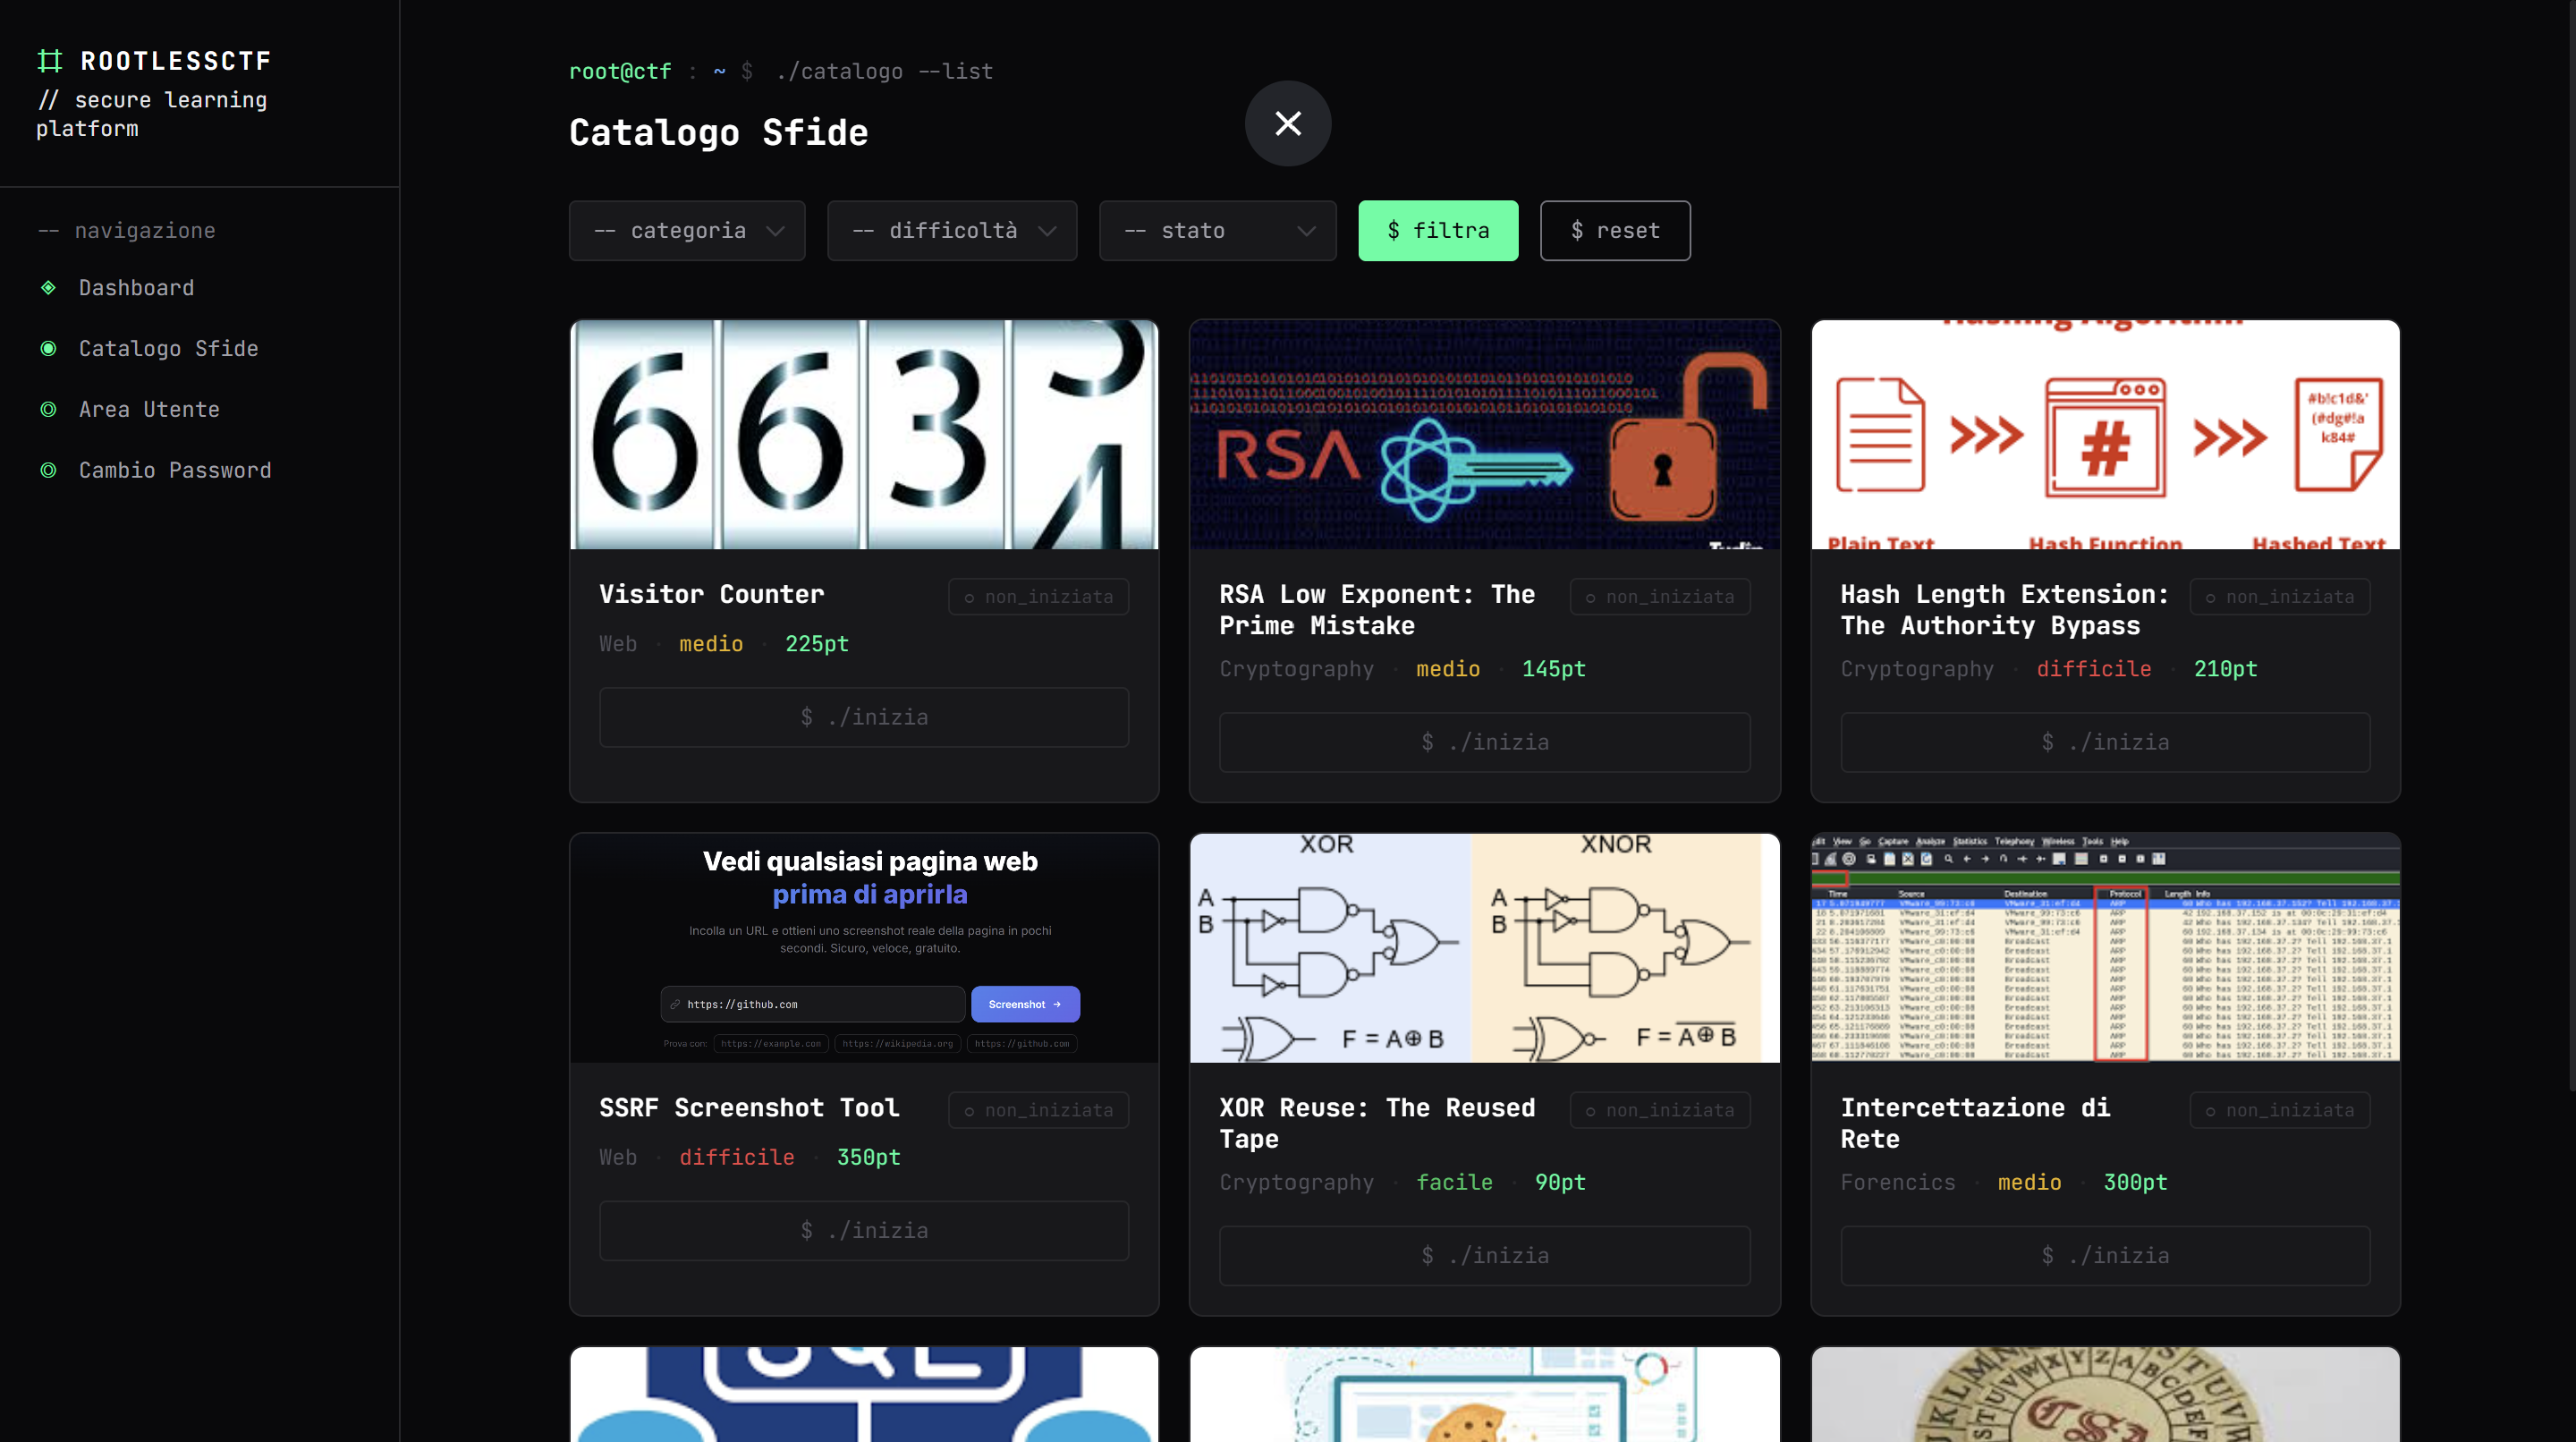Viewport: 2576px width, 1442px height.
Task: Click the Area Utente circle icon
Action: click(48, 410)
